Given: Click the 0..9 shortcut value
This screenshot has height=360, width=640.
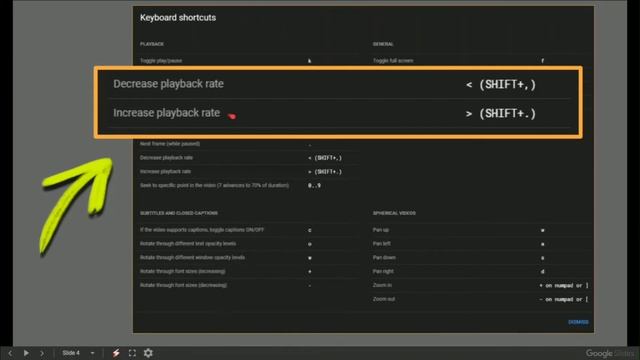Looking at the screenshot, I should pyautogui.click(x=314, y=186).
